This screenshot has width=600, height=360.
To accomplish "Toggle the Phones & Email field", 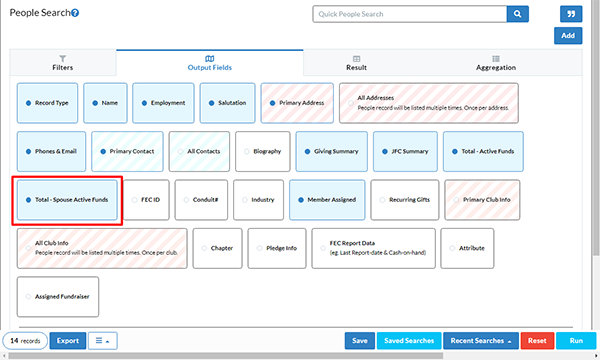I will (51, 151).
